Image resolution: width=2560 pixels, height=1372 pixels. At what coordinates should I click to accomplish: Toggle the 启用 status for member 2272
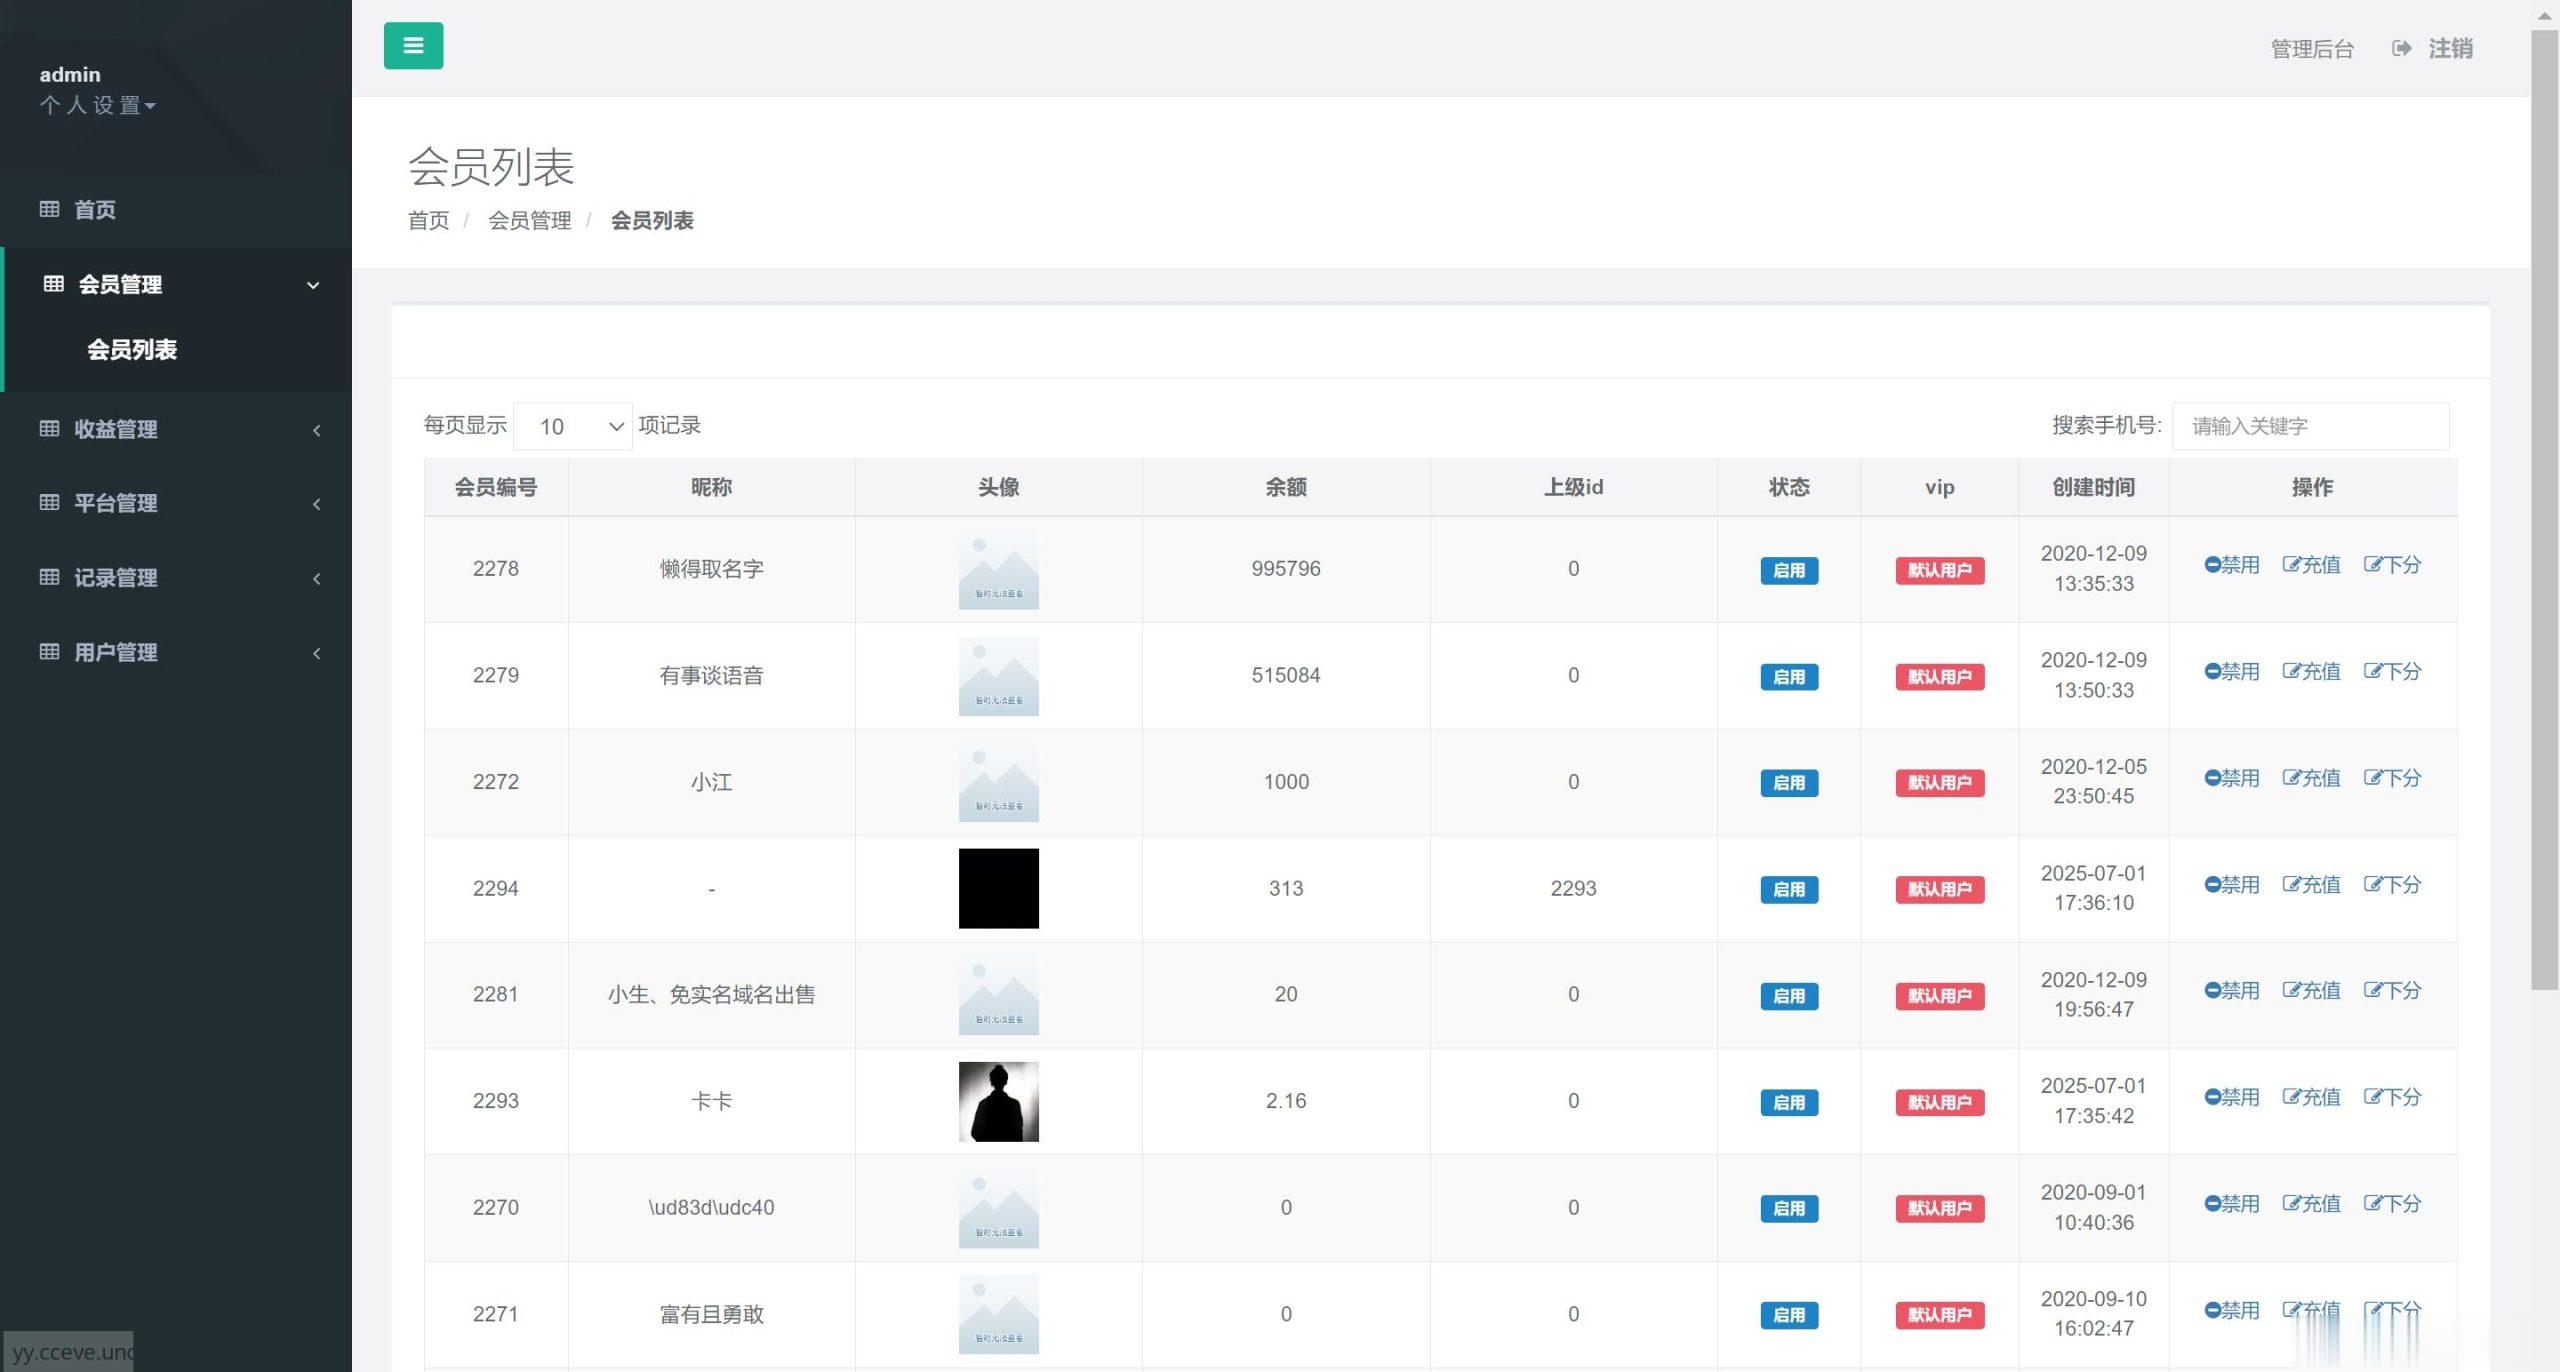[x=1789, y=783]
